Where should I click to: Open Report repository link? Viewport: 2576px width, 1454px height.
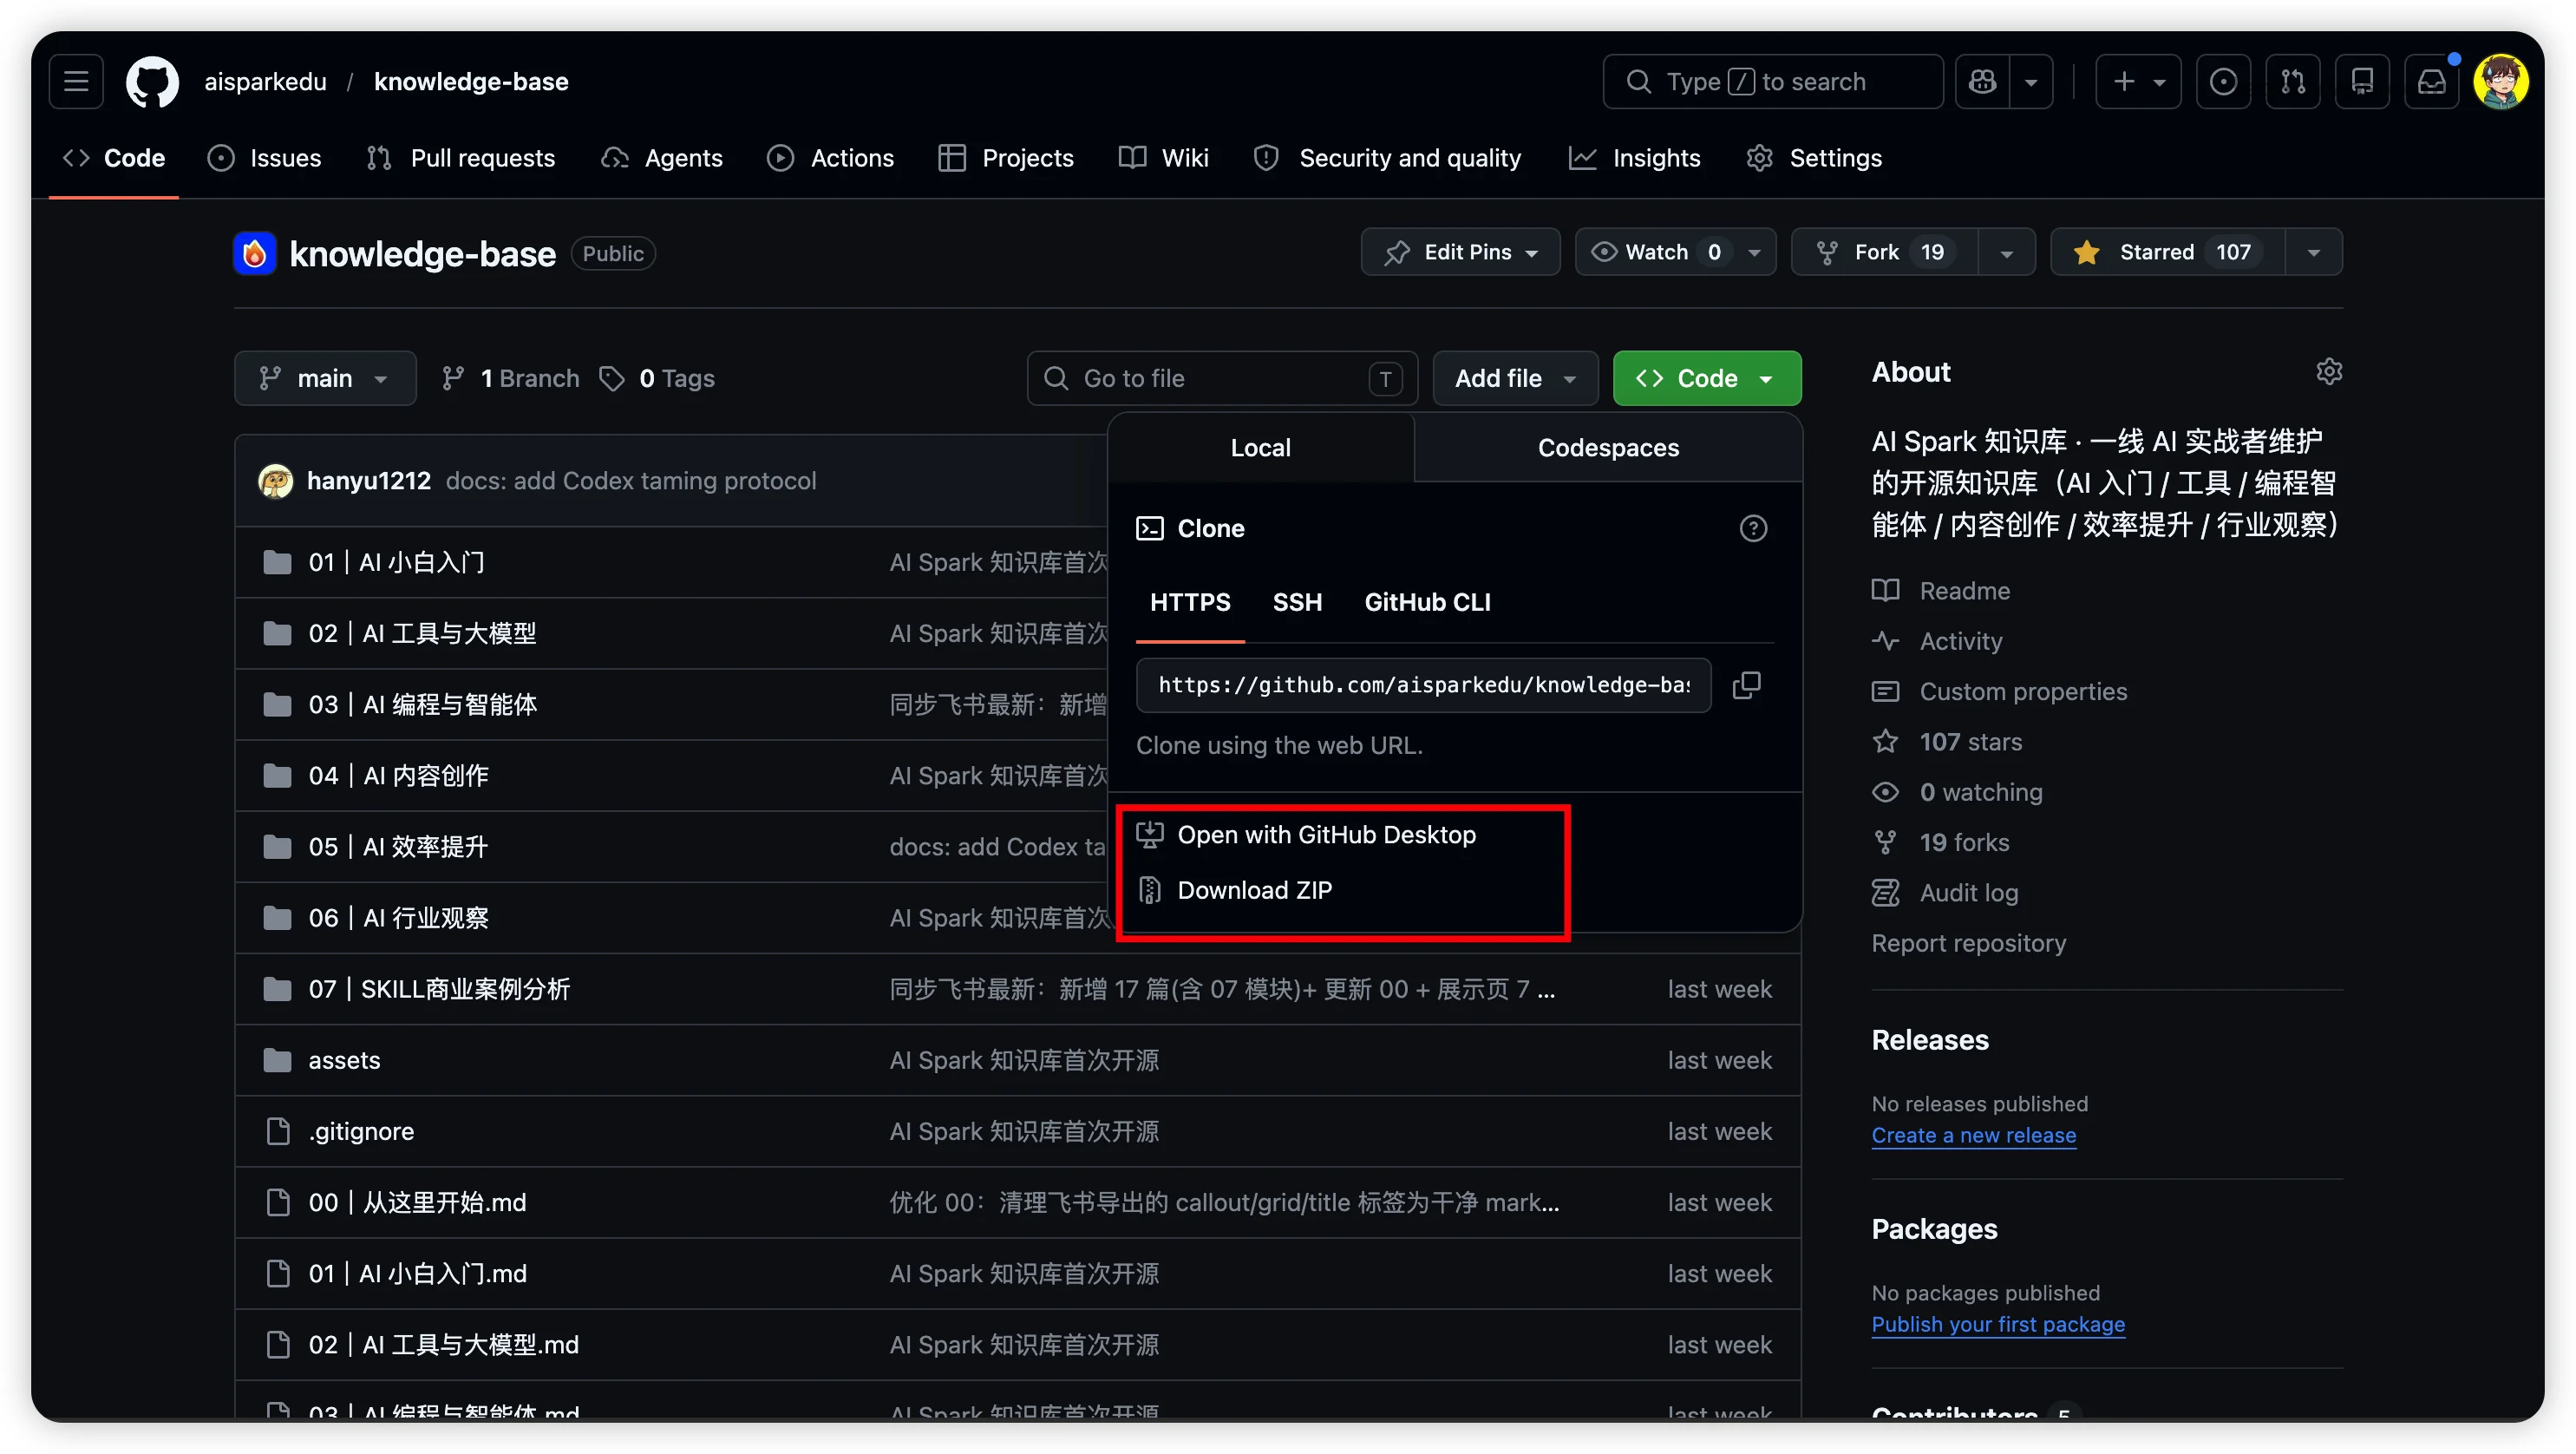1968,943
